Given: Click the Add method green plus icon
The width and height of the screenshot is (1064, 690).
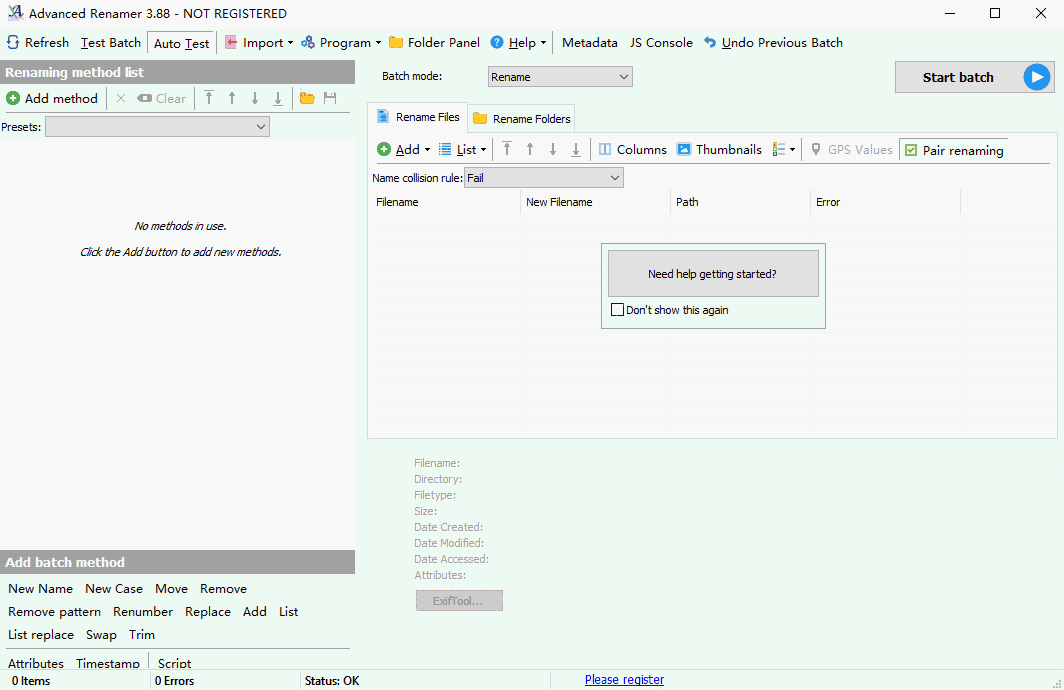Looking at the screenshot, I should coord(13,98).
